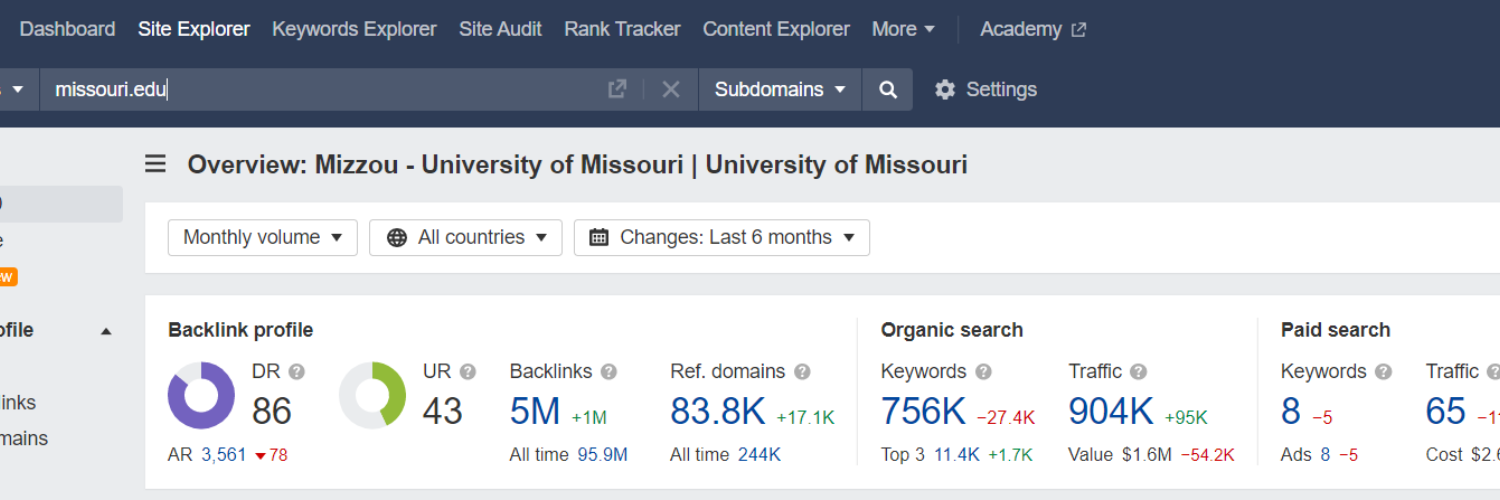This screenshot has height=500, width=1500.
Task: Click organic Traffic help question icon
Action: [1138, 372]
